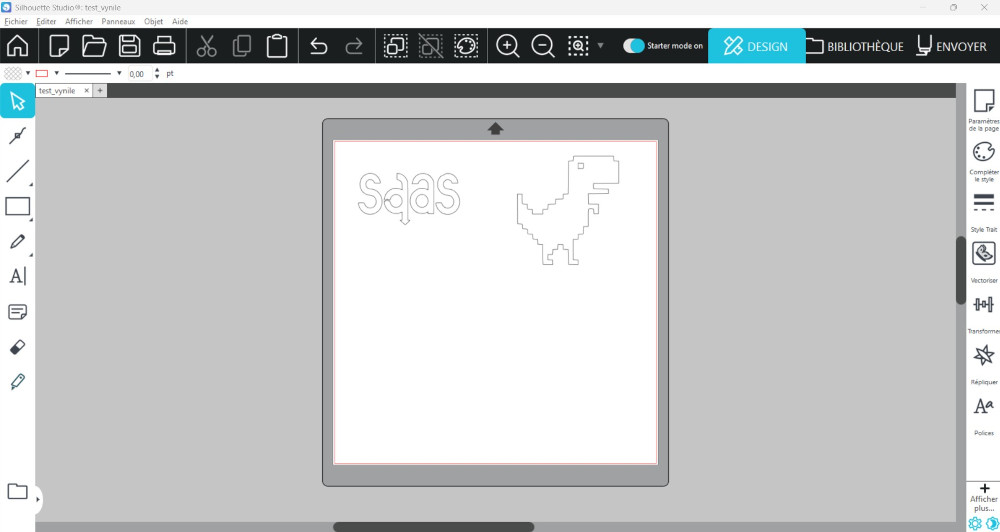Image resolution: width=1000 pixels, height=532 pixels.
Task: Open the Editer menu
Action: 47,21
